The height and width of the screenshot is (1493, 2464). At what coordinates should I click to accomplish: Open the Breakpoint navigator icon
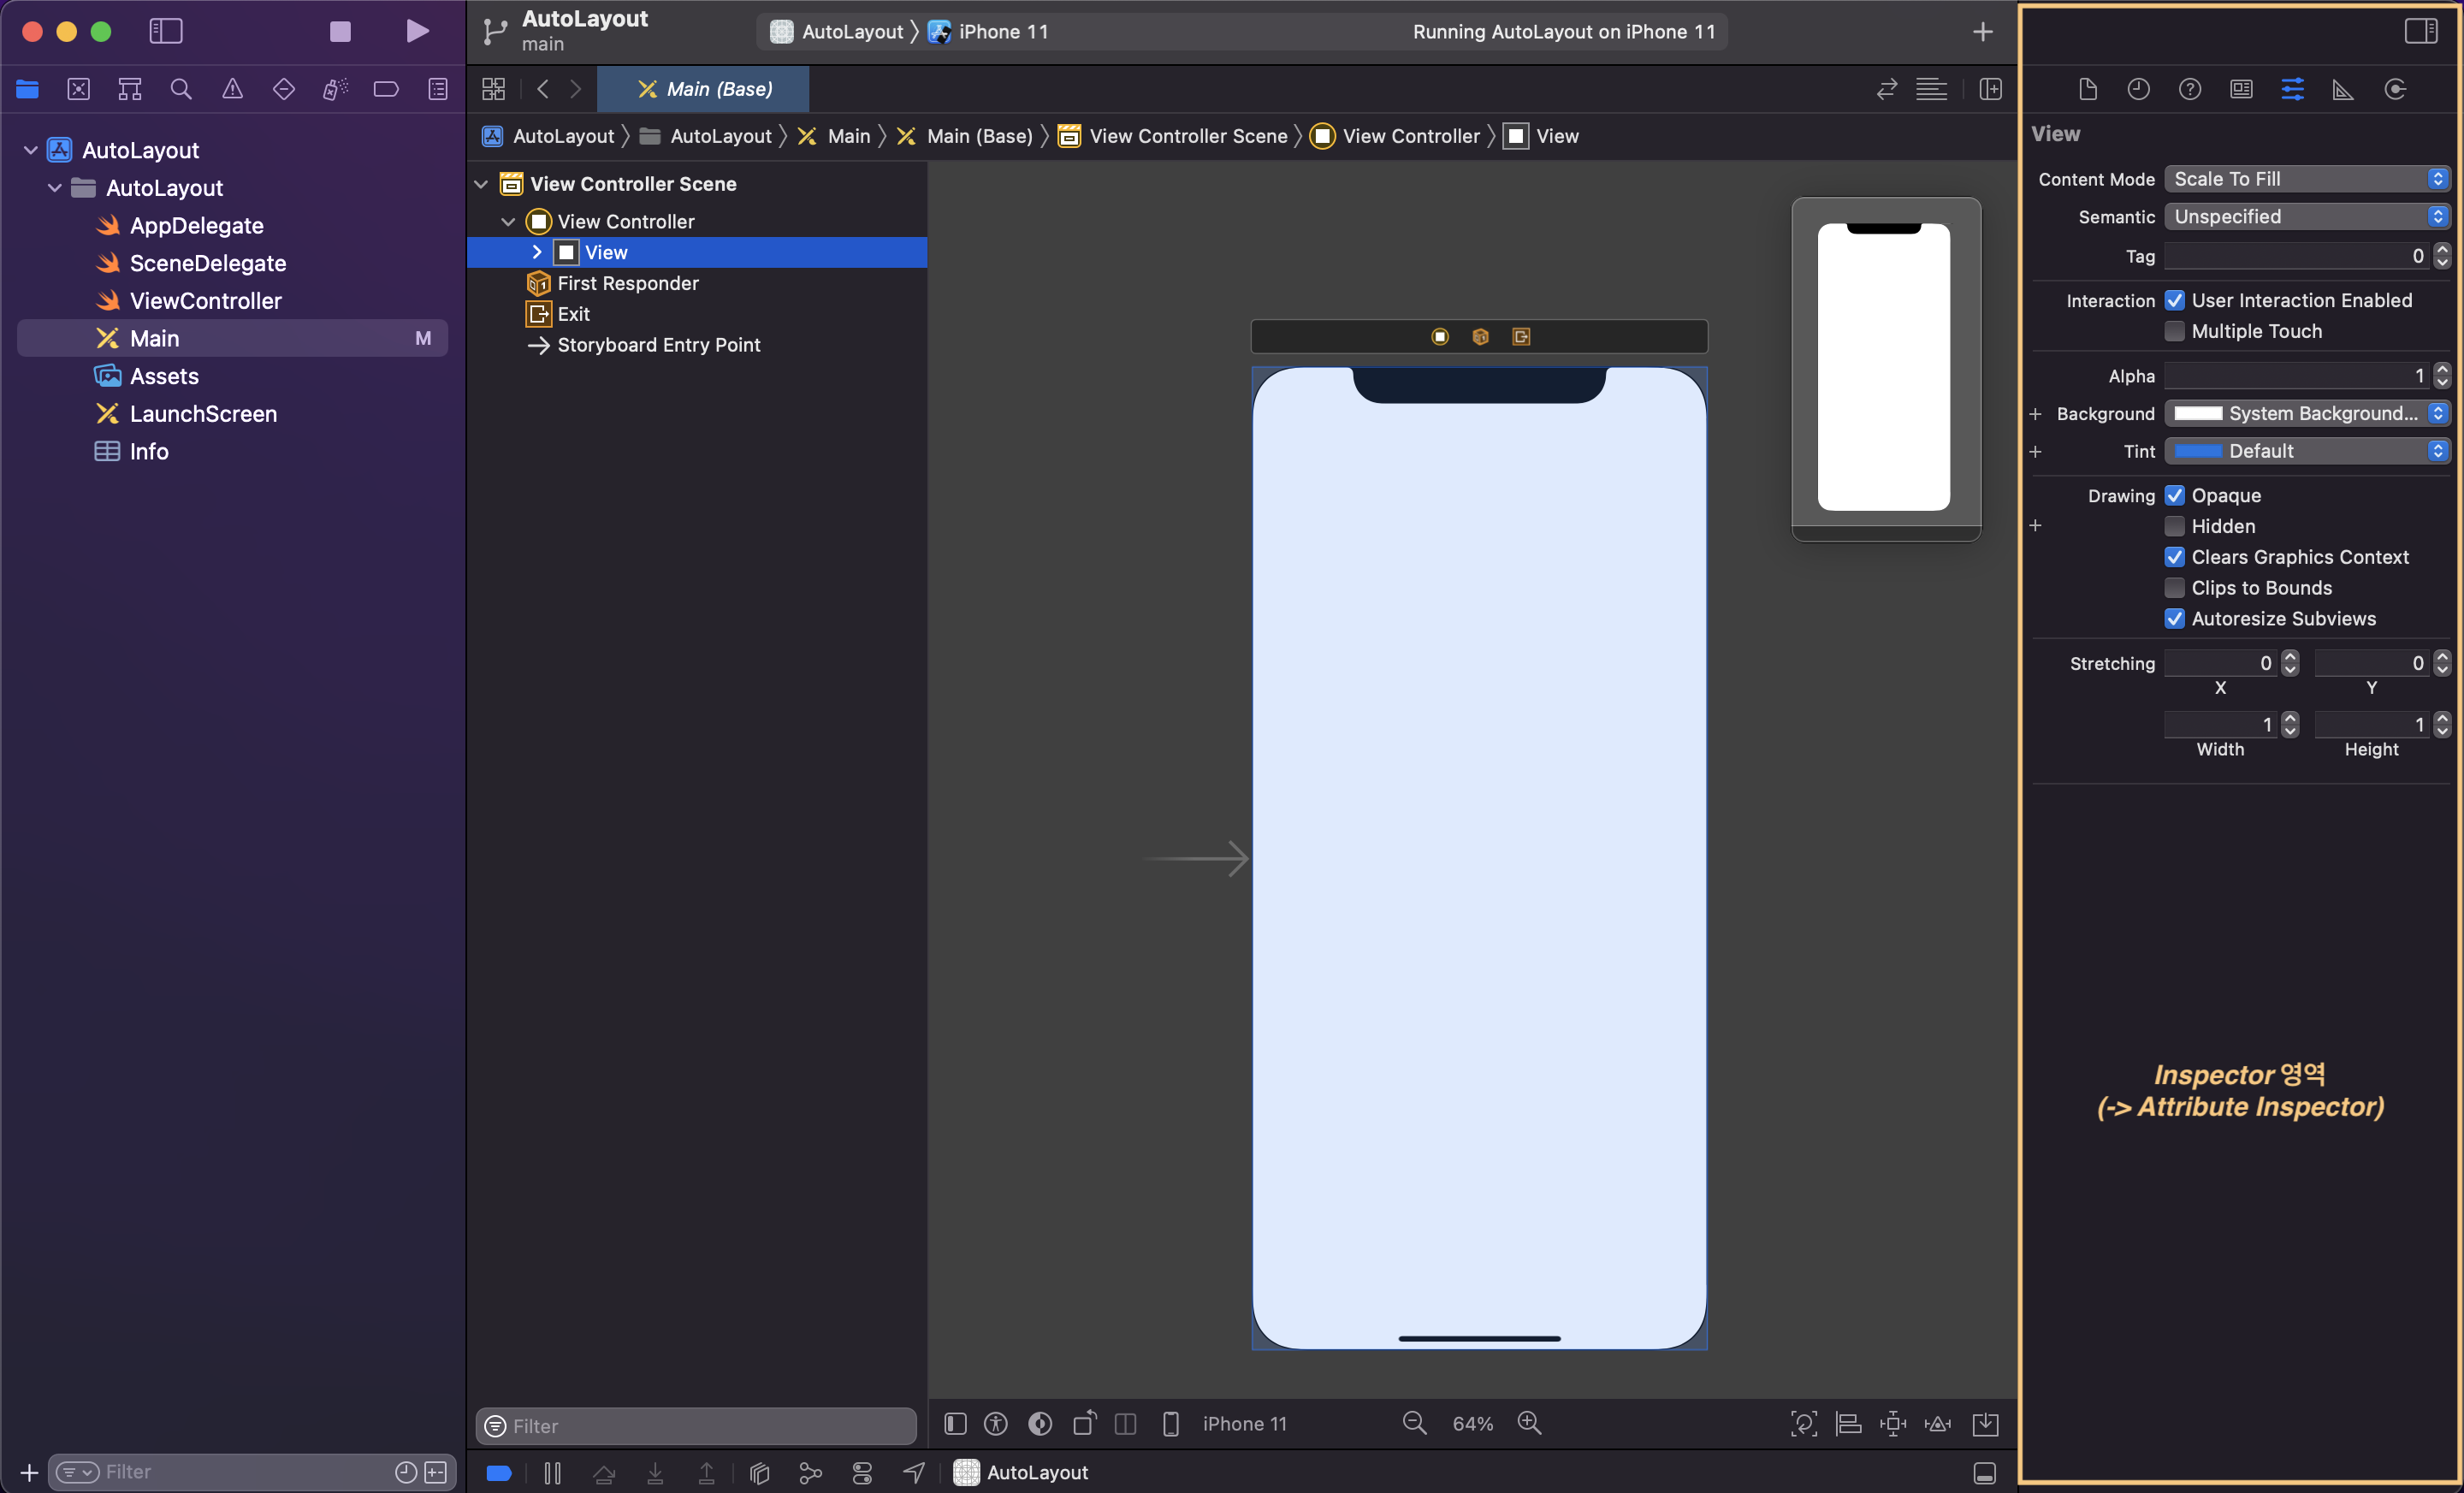[x=386, y=89]
